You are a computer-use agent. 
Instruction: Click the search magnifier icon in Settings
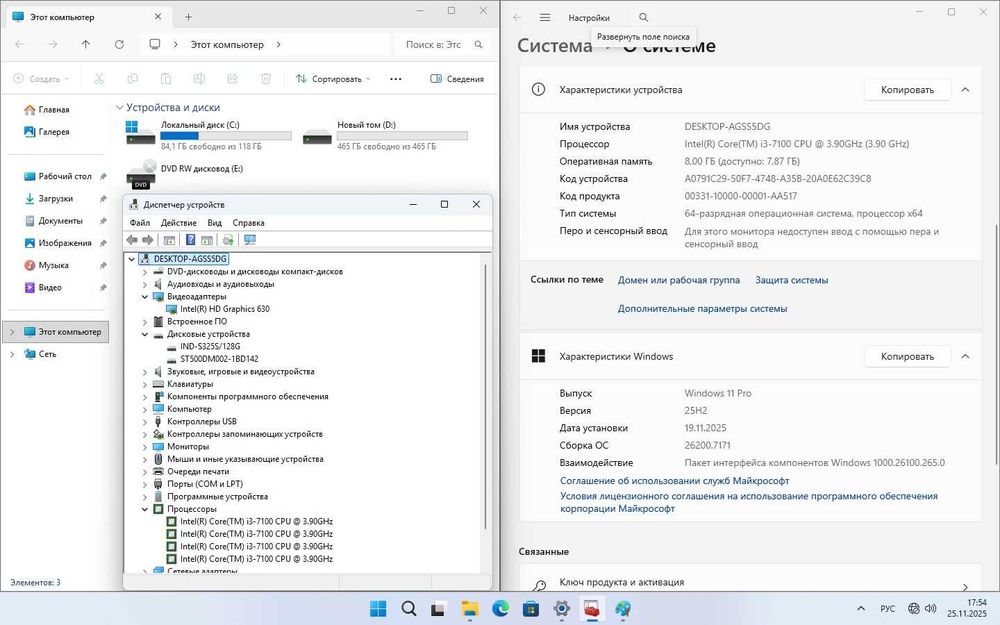[x=643, y=18]
